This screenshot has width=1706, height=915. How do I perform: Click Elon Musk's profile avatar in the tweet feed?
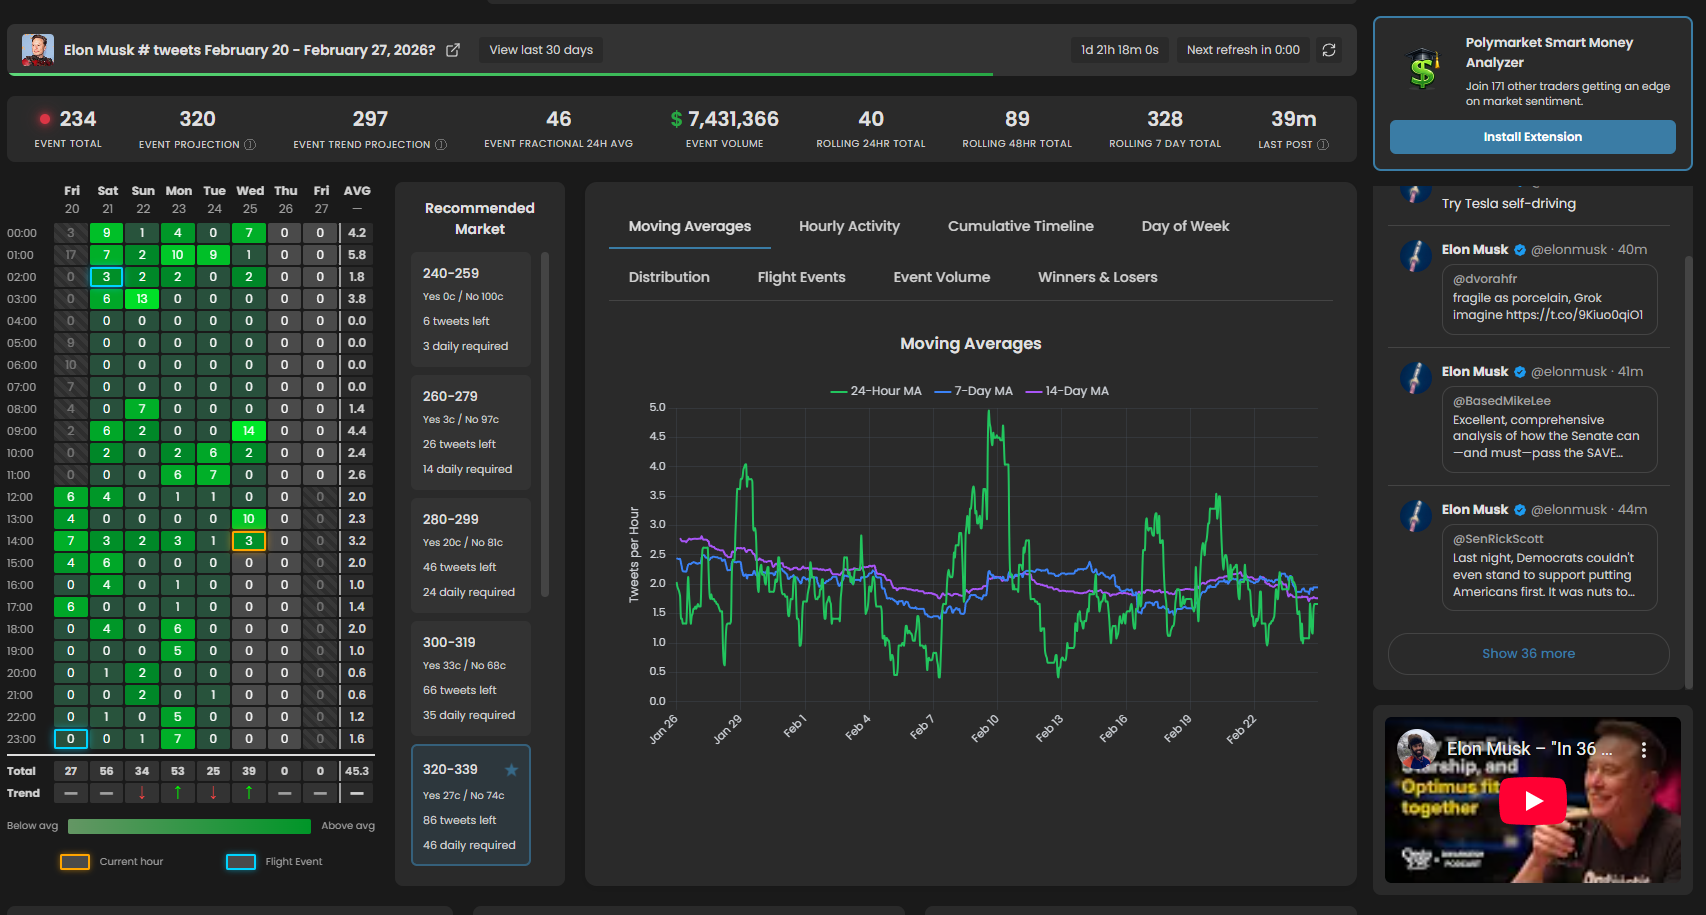[x=1416, y=255]
